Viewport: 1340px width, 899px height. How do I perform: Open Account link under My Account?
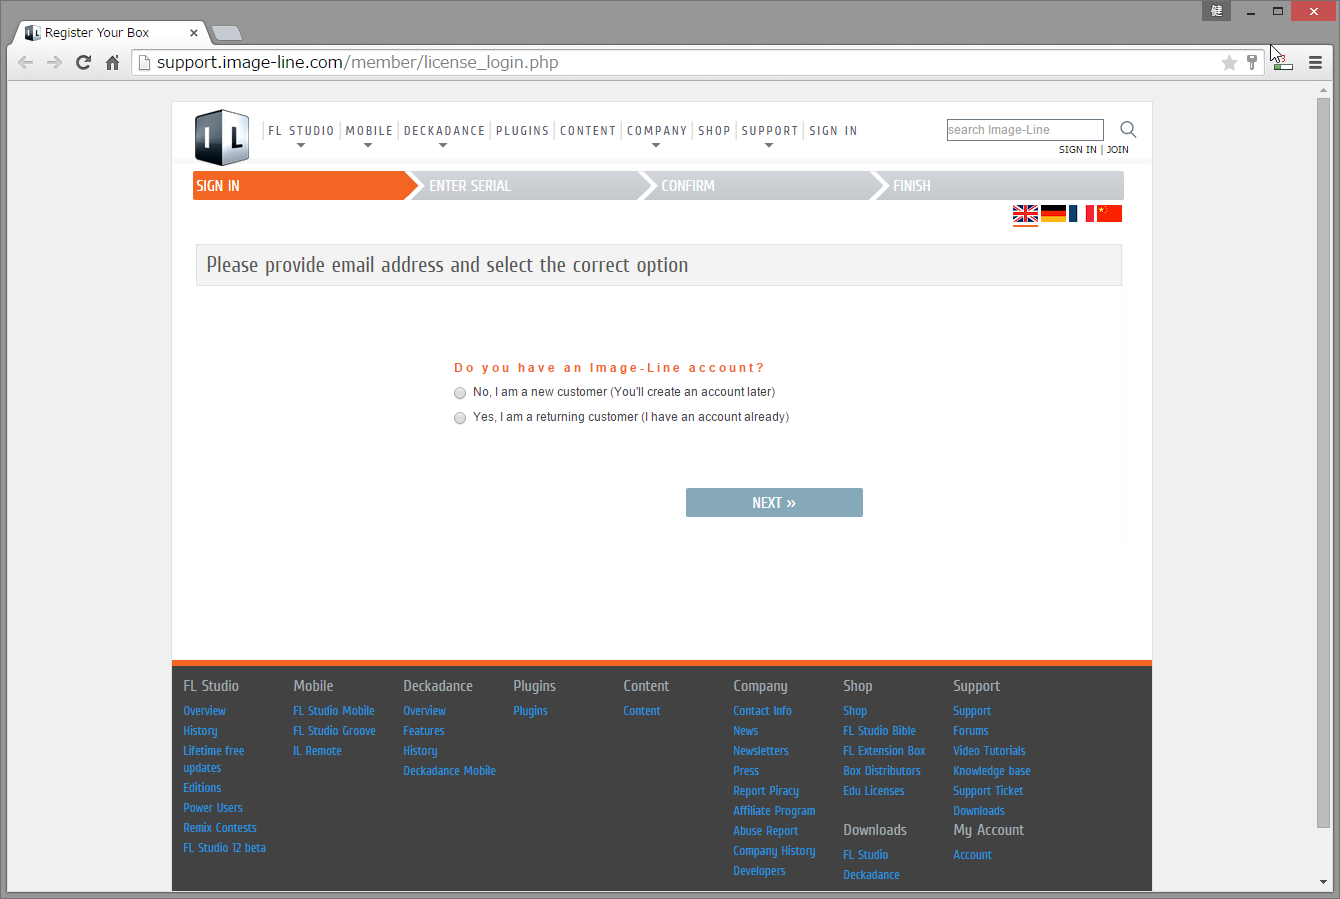click(x=972, y=855)
